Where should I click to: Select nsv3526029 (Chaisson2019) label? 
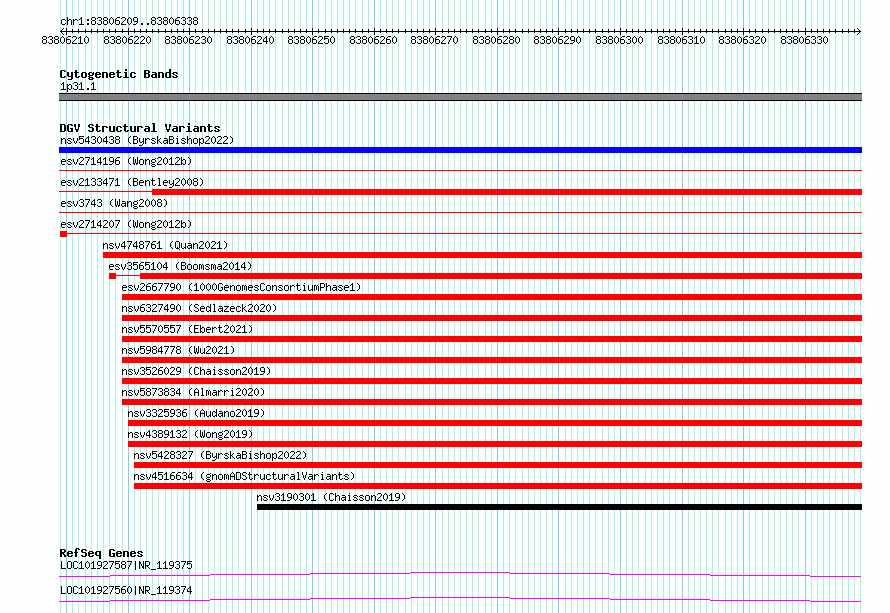pos(196,371)
